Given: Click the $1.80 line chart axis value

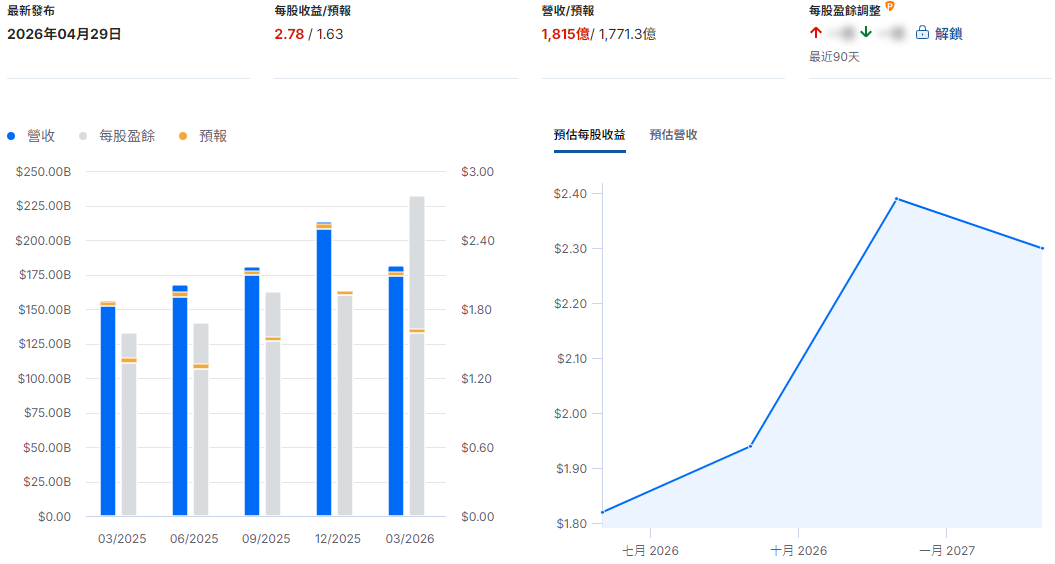Looking at the screenshot, I should 570,524.
